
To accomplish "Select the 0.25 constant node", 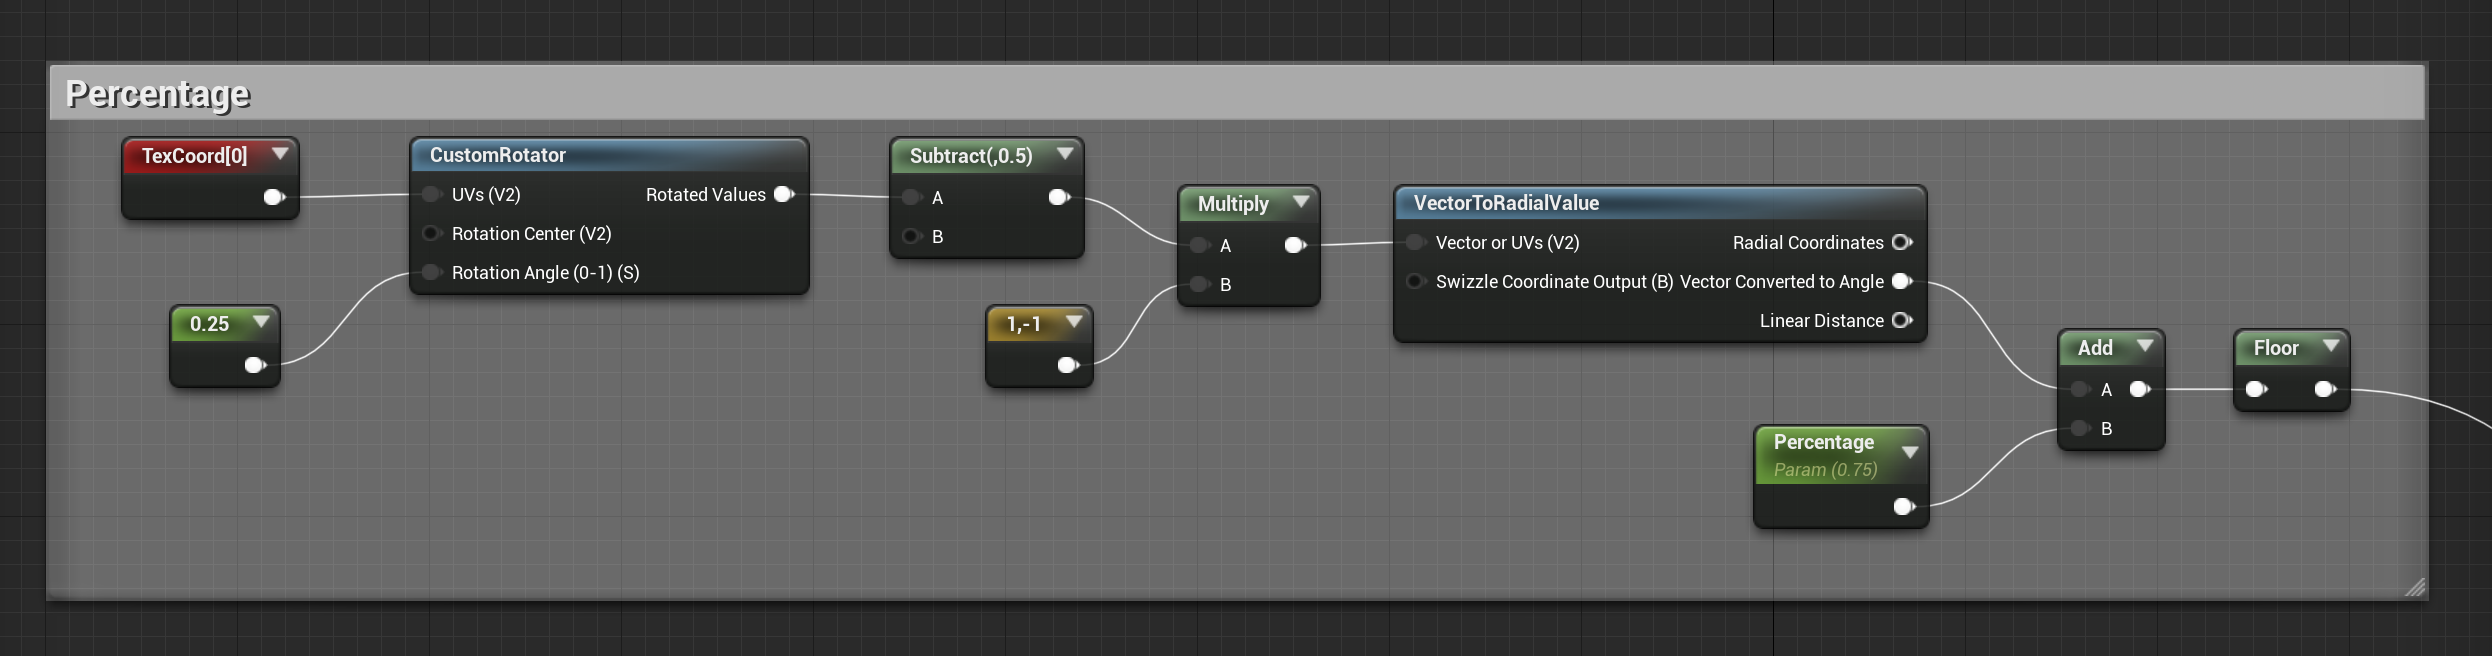I will (x=210, y=324).
